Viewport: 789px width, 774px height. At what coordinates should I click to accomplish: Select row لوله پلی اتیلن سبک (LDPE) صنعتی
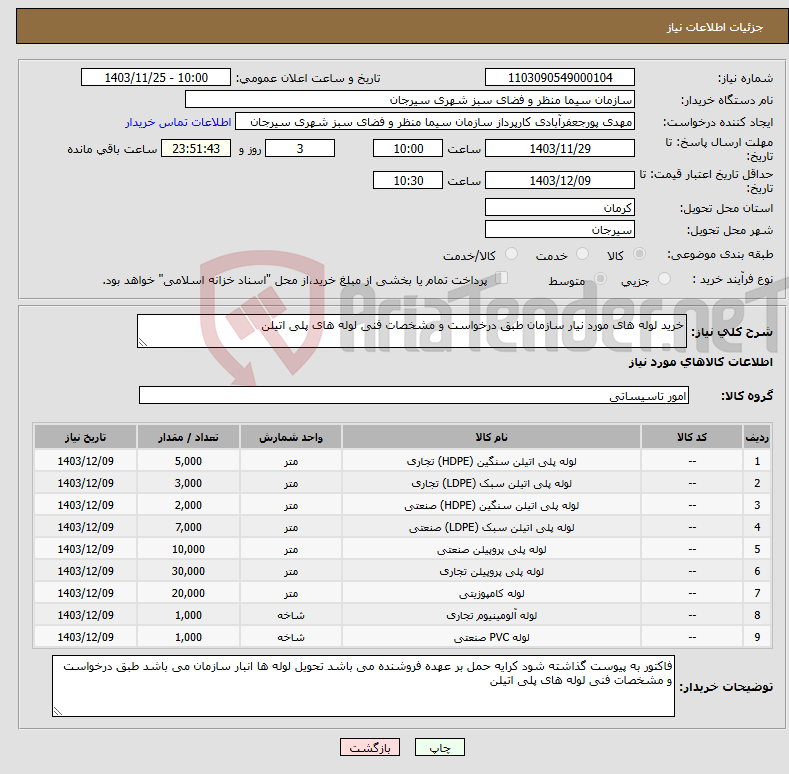[x=403, y=527]
